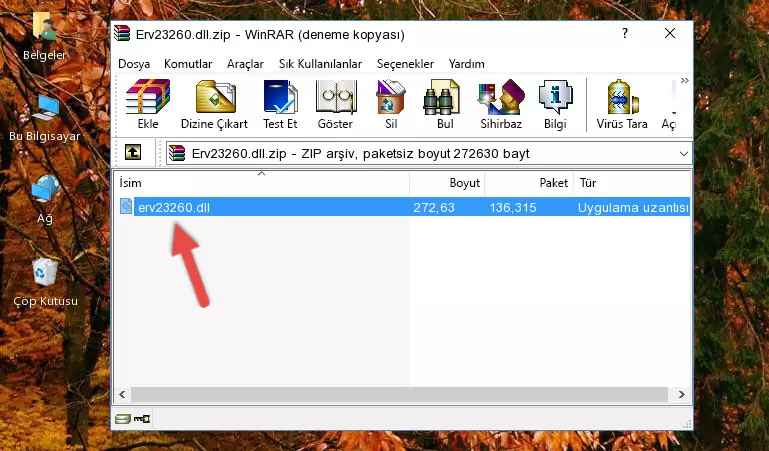Click the archive icon in address bar

(177, 153)
